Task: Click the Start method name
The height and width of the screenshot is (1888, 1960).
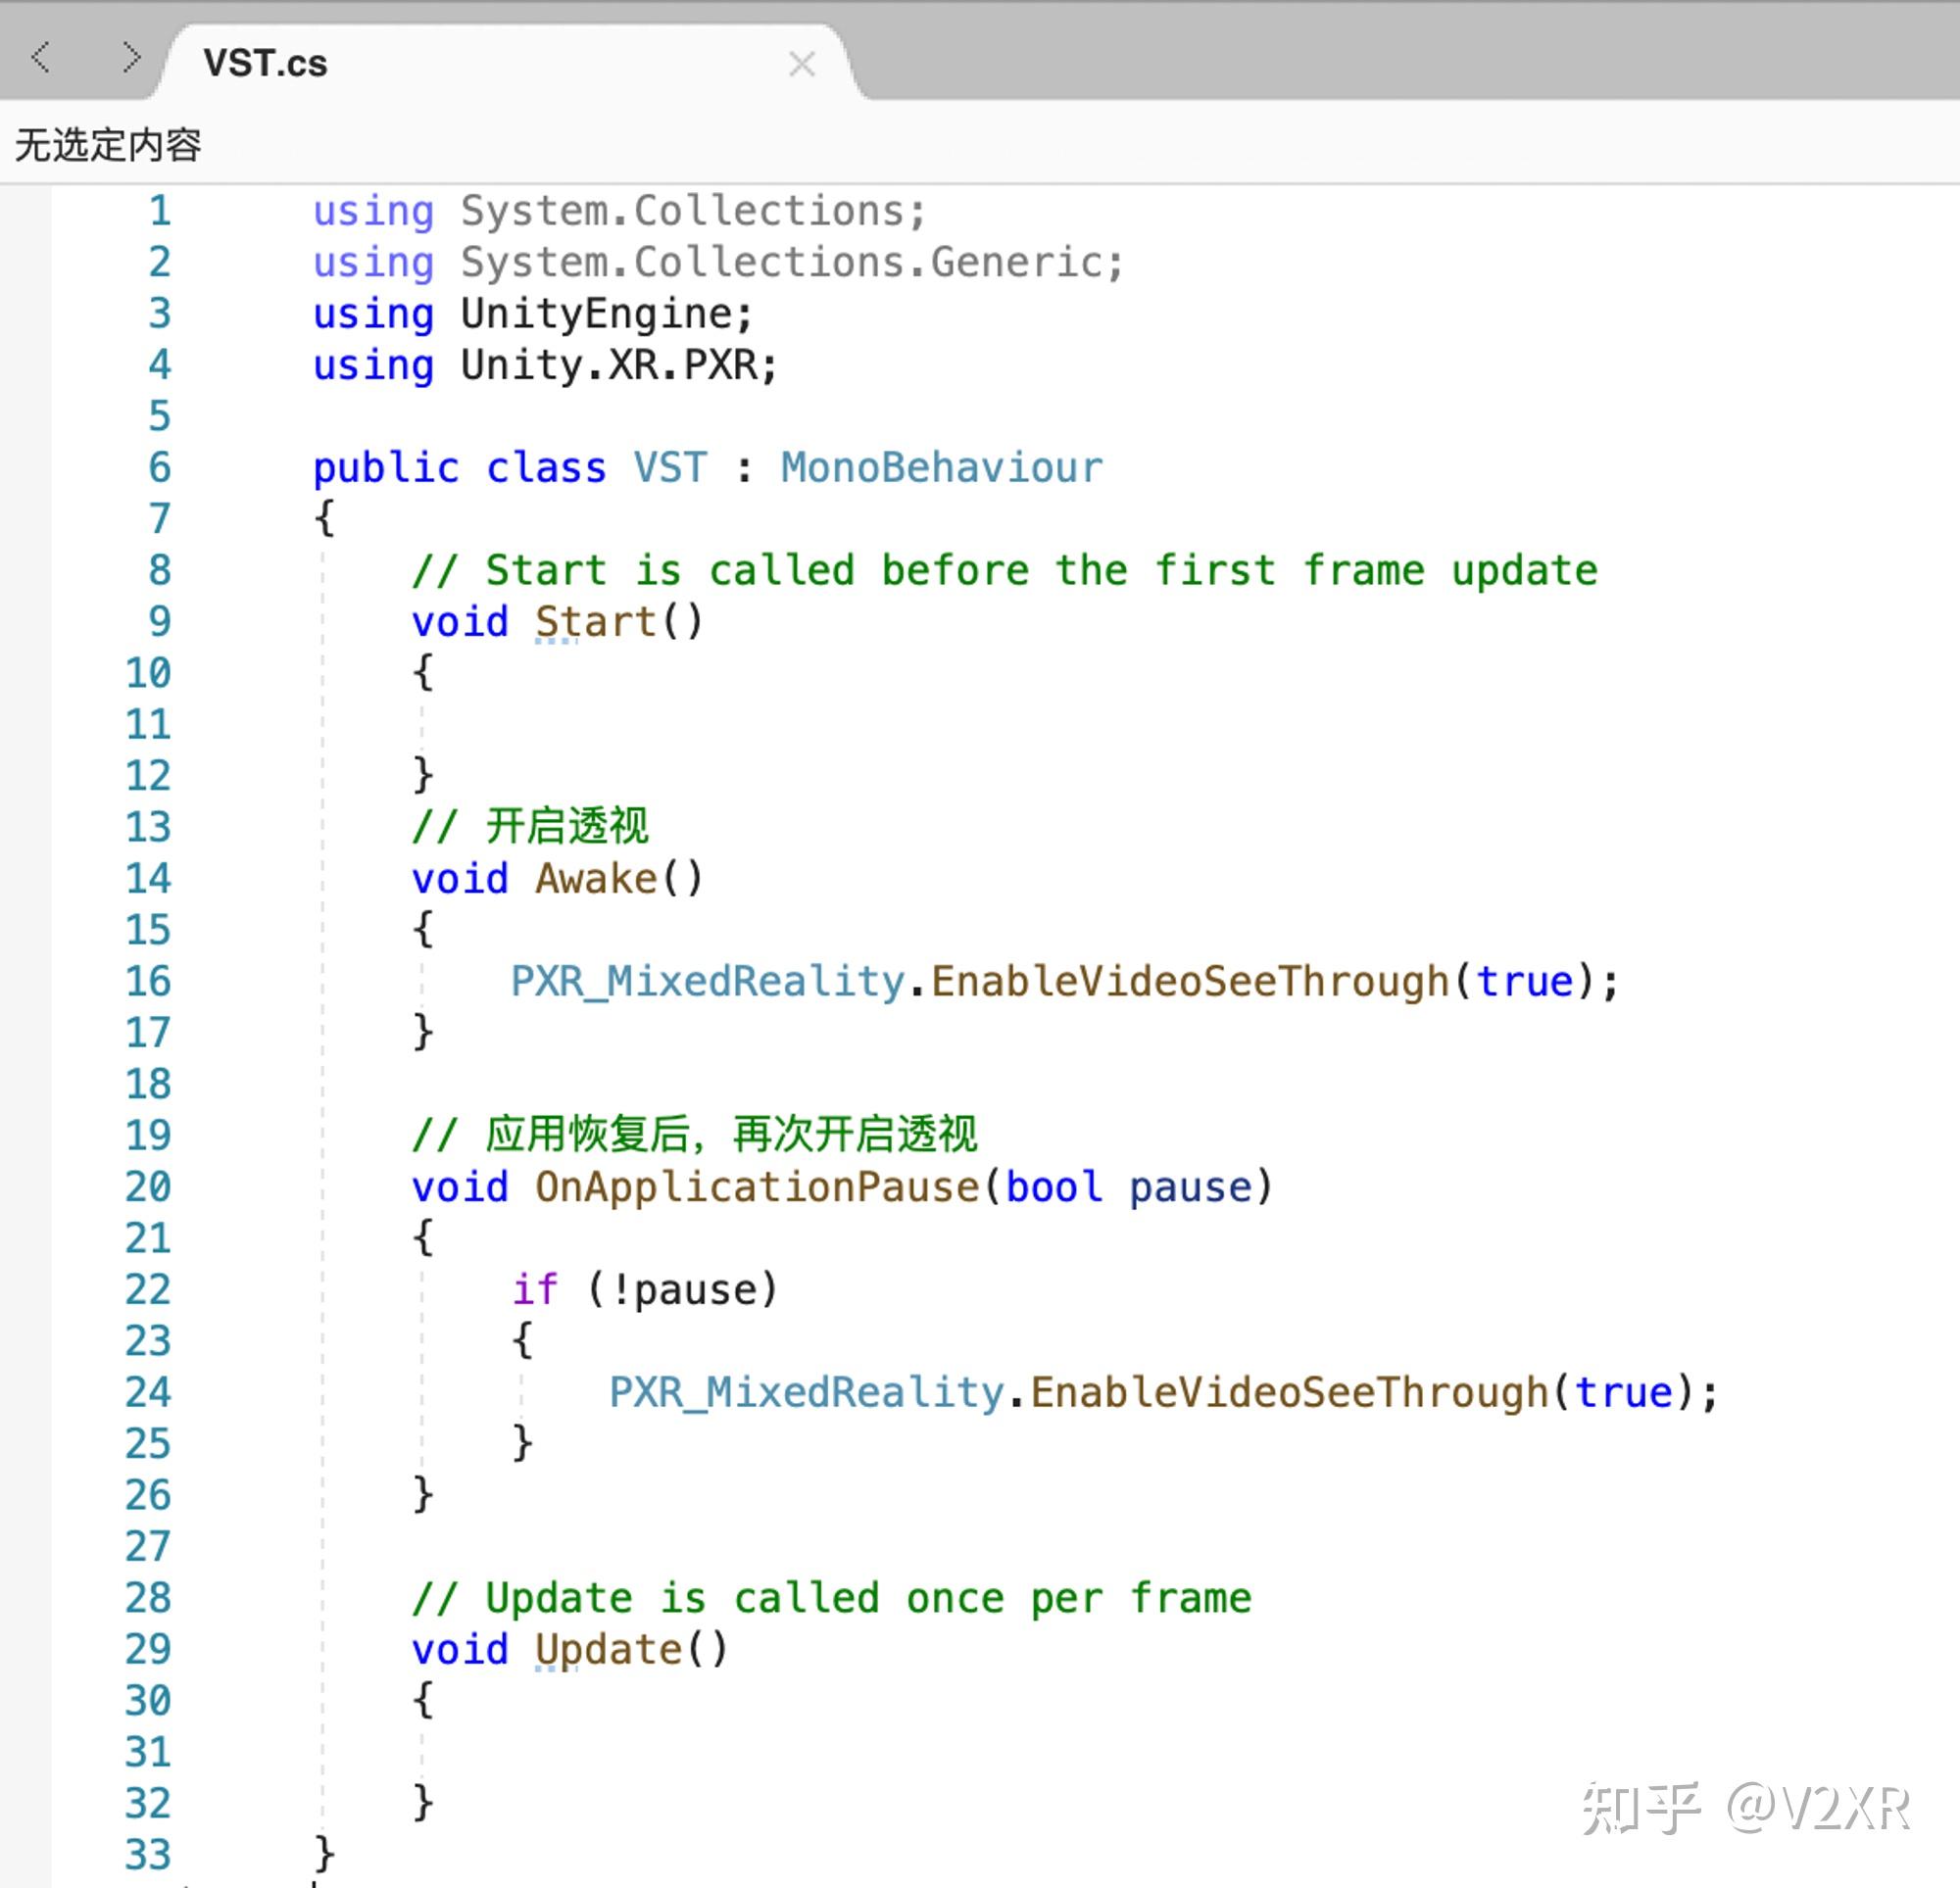Action: (x=597, y=620)
